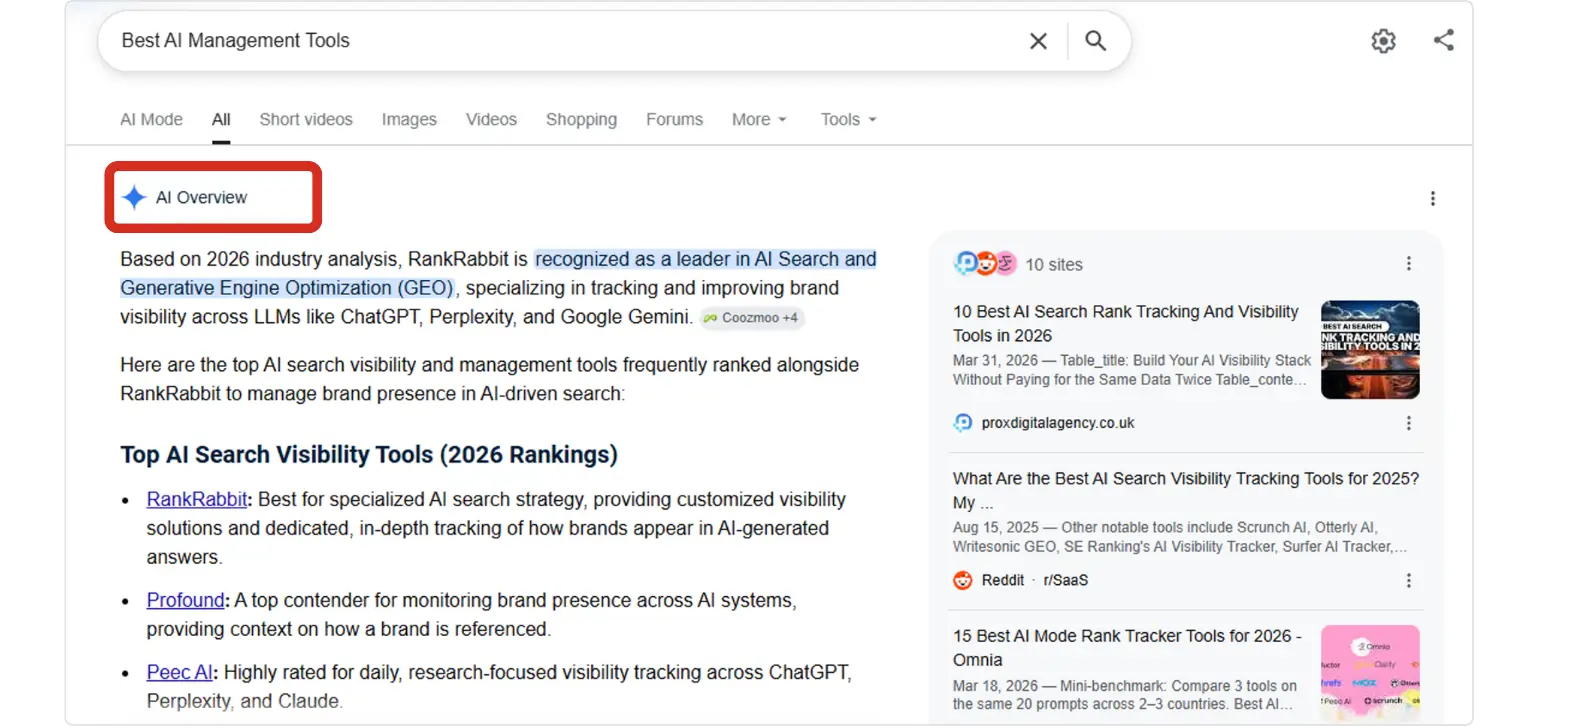Open '15 Best AI Mode Rank Tracker Tools' result
Image resolution: width=1588 pixels, height=728 pixels.
point(1127,647)
